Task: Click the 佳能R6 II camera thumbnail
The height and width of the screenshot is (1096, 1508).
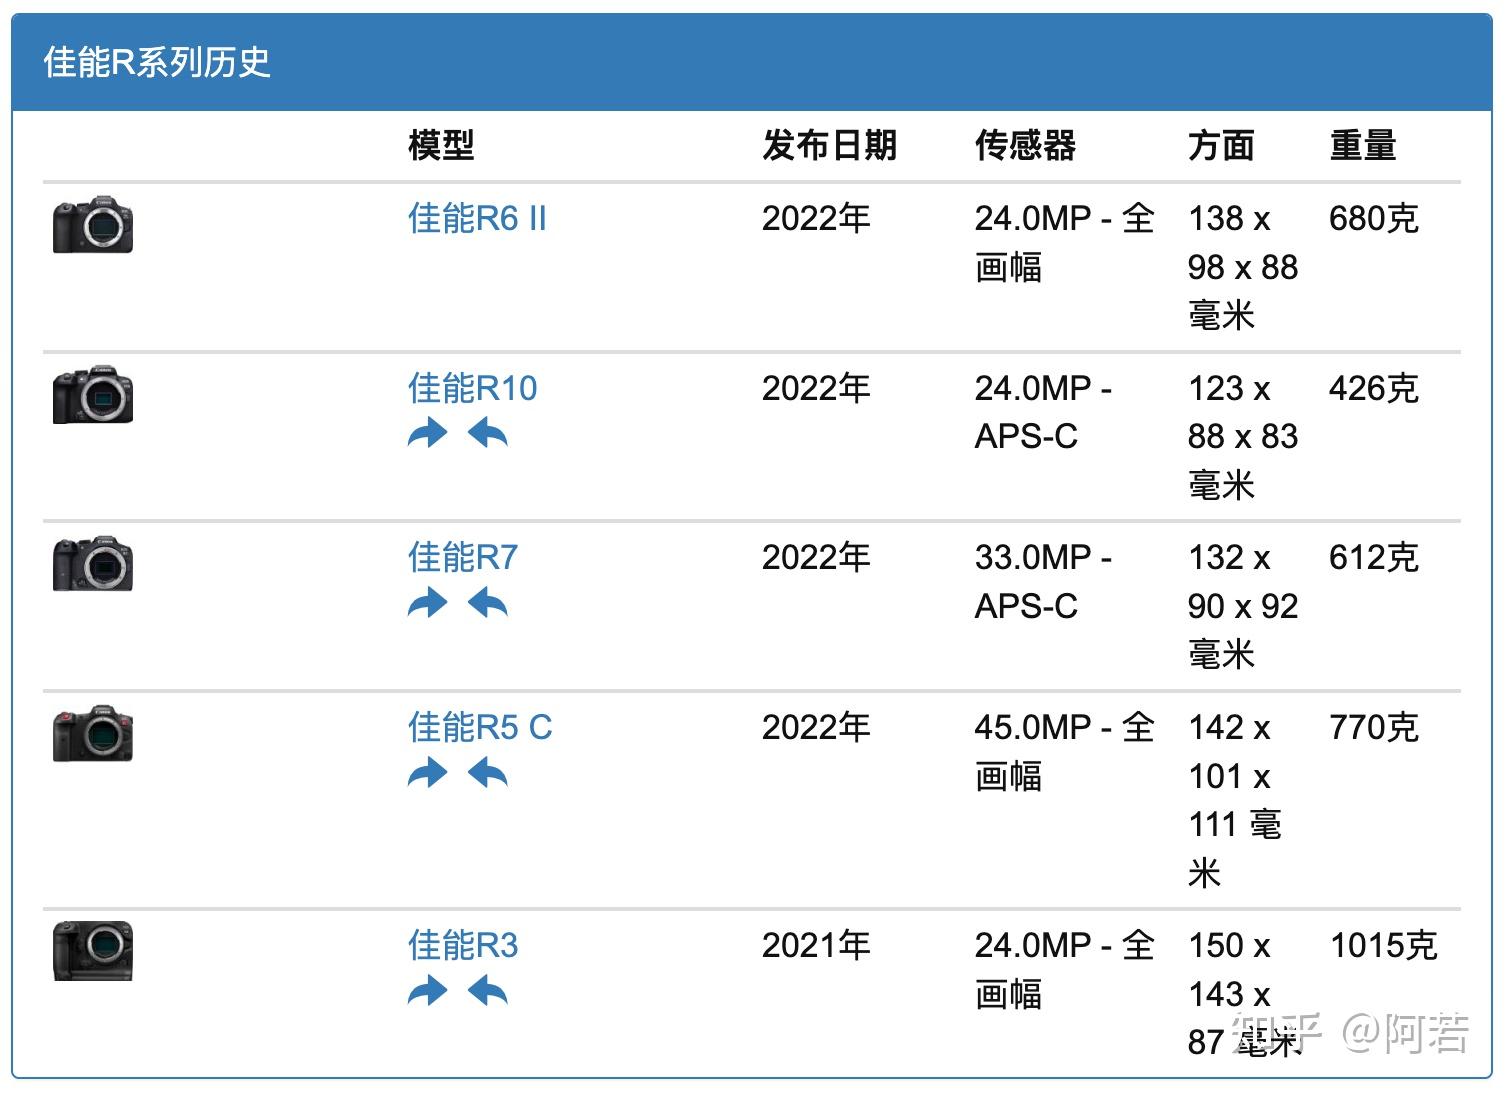Action: coord(93,224)
